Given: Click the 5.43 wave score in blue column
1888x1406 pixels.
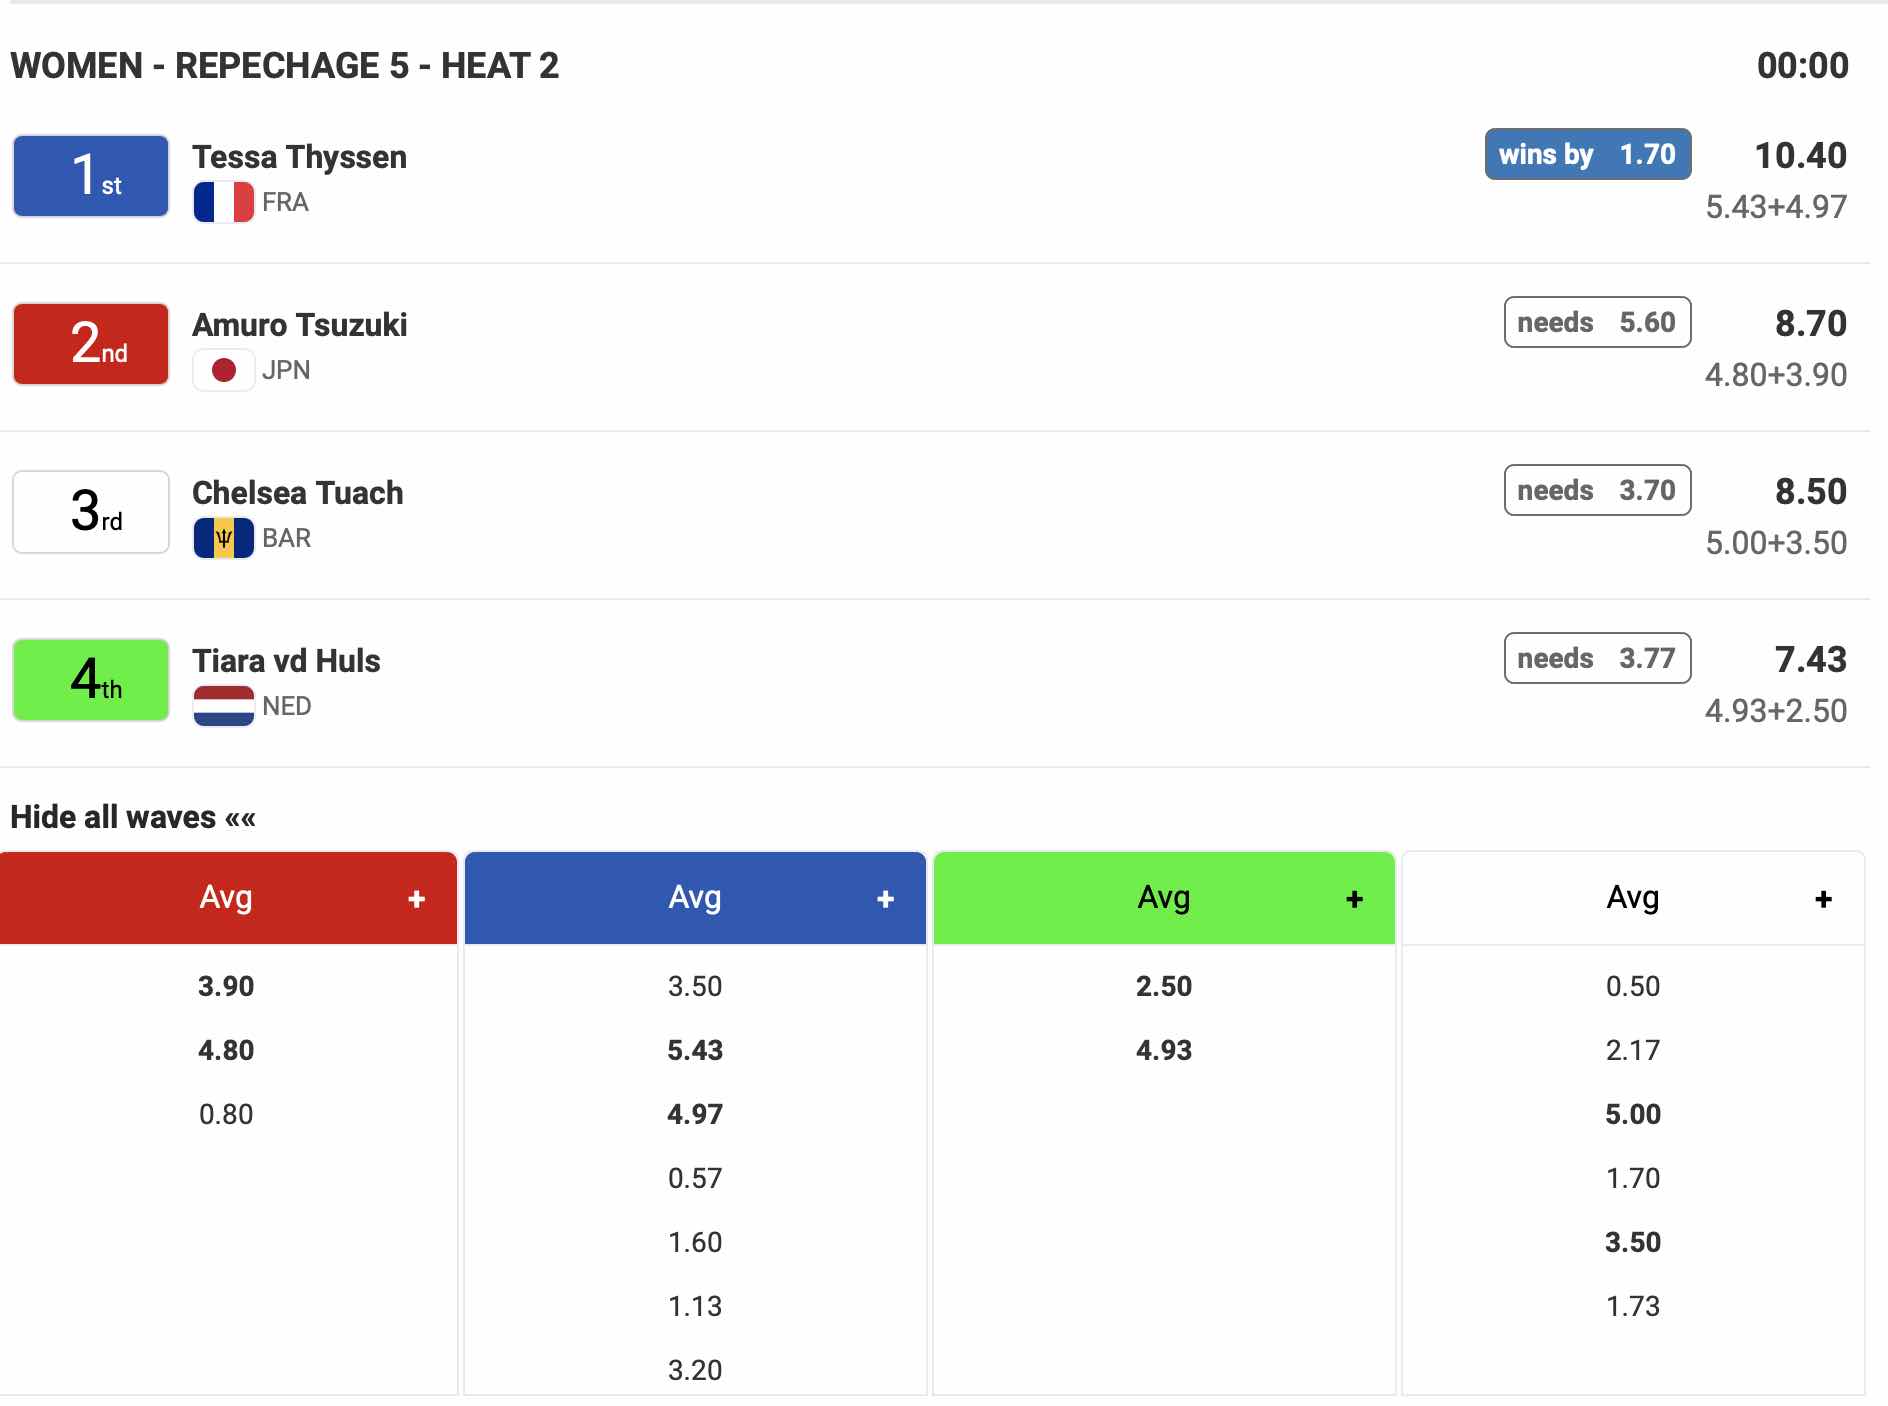Looking at the screenshot, I should 695,1050.
